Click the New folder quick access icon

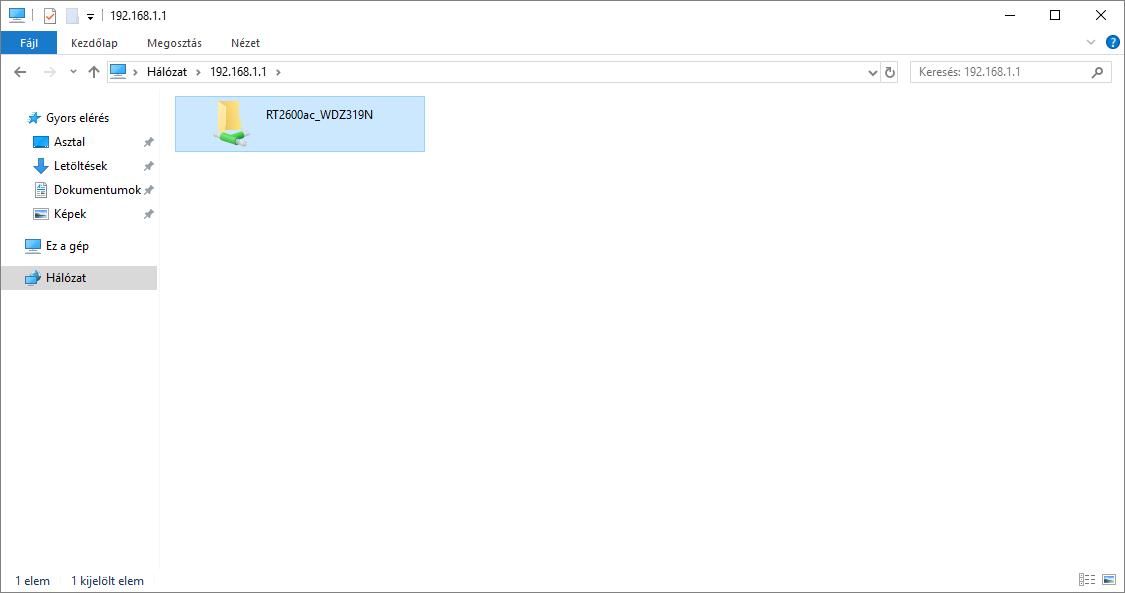pos(72,15)
